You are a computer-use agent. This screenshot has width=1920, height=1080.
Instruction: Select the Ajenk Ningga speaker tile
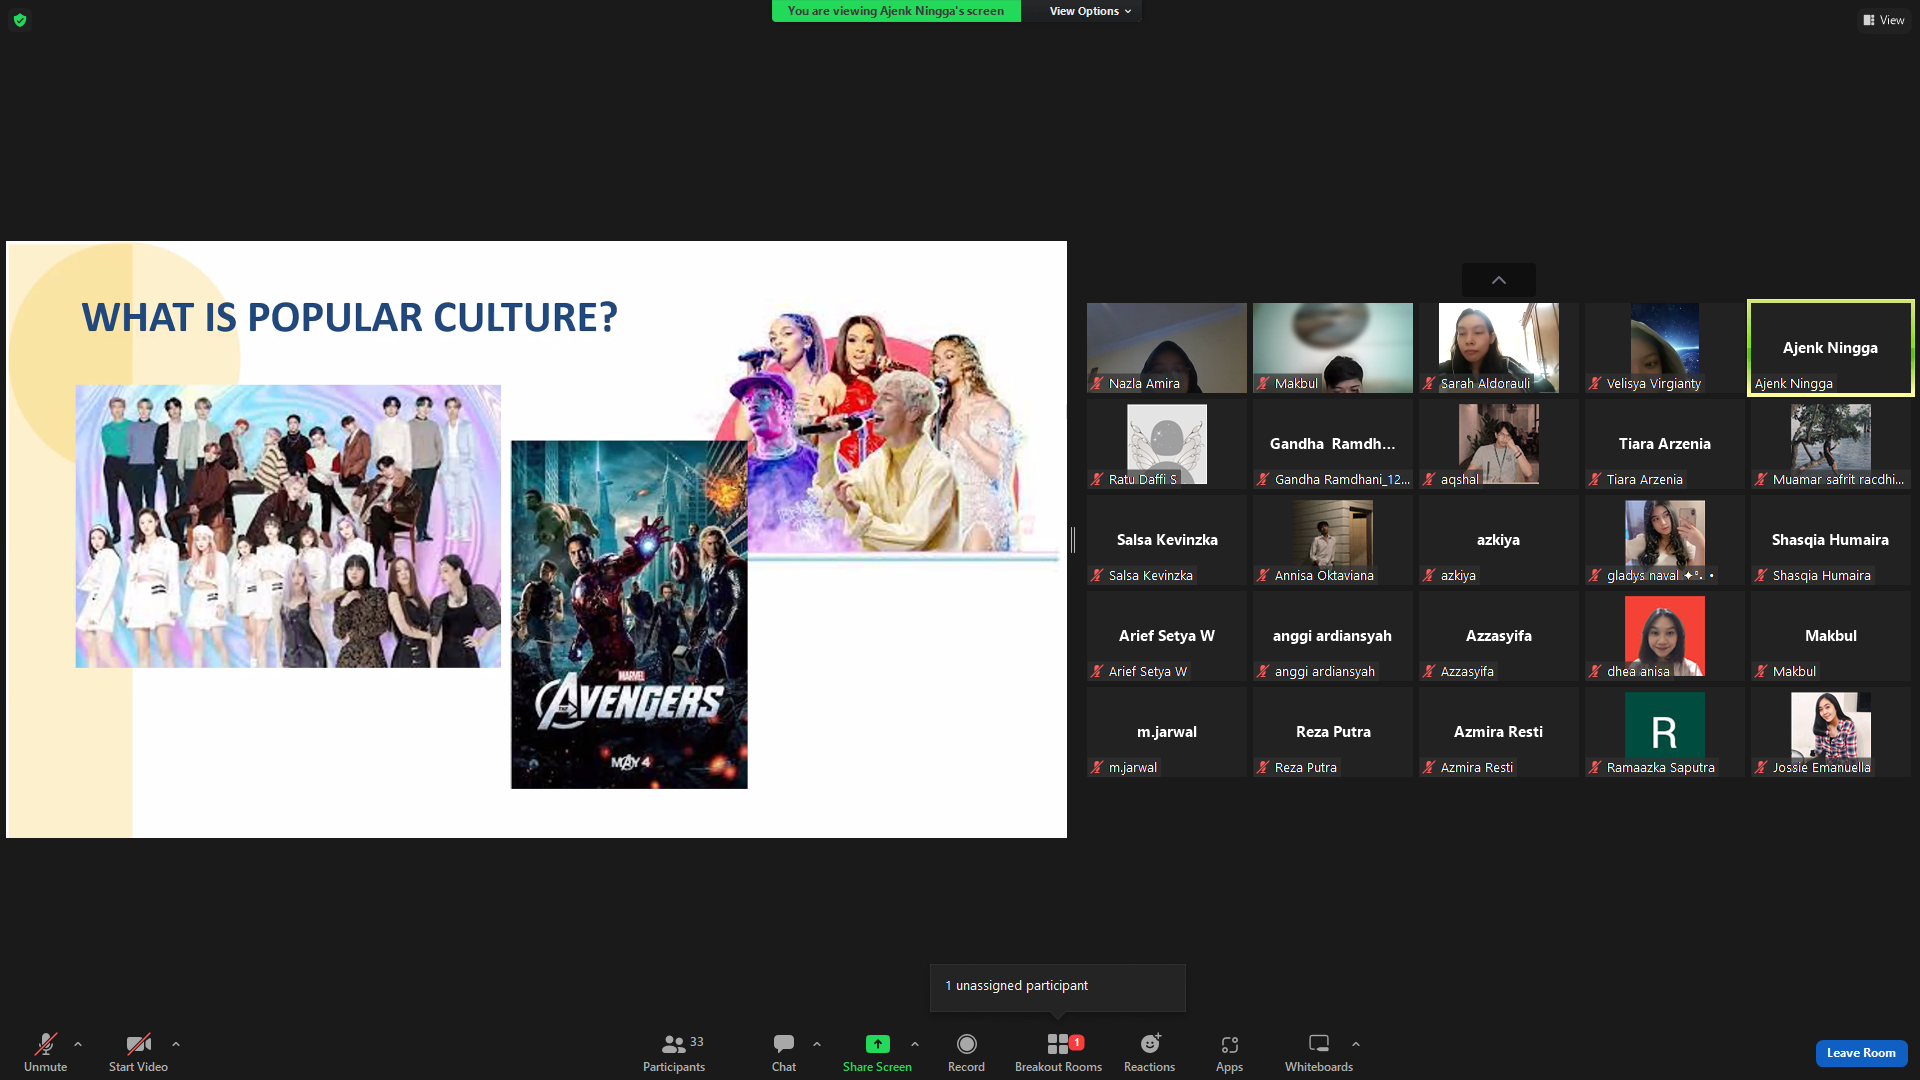[1831, 348]
